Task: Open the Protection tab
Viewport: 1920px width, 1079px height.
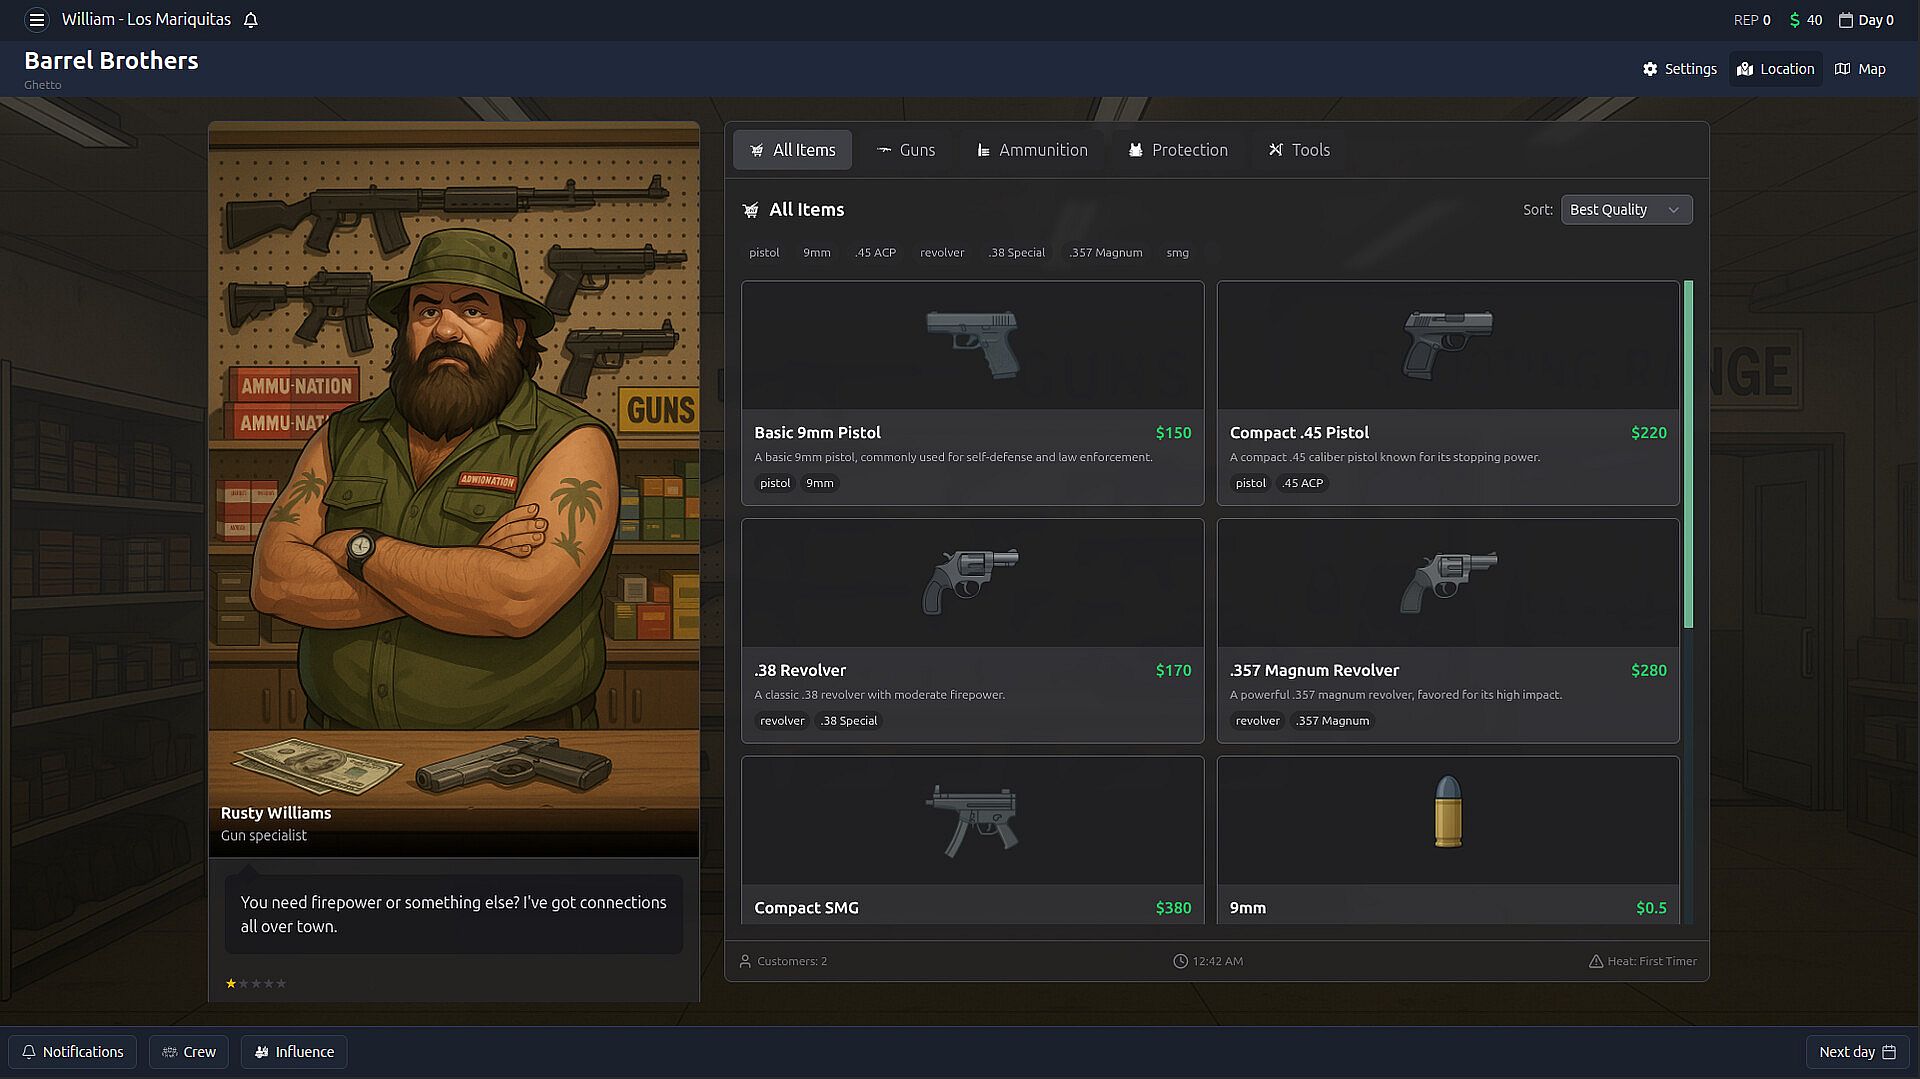Action: (1178, 150)
